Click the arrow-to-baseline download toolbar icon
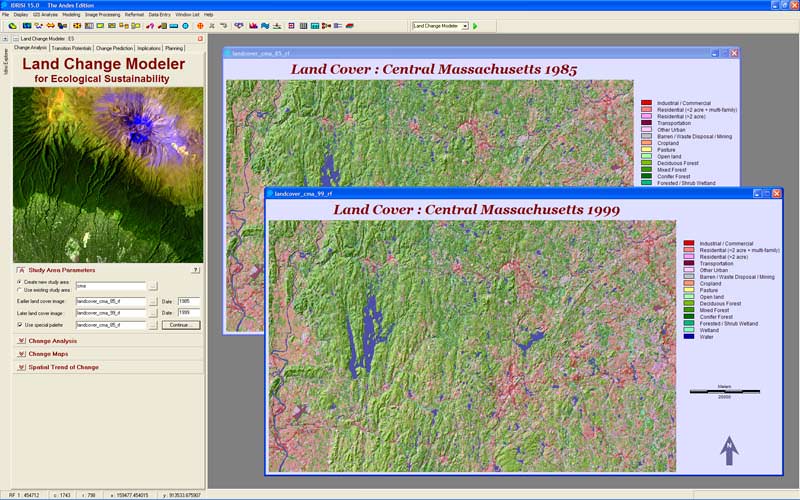Image resolution: width=800 pixels, height=500 pixels. point(277,26)
